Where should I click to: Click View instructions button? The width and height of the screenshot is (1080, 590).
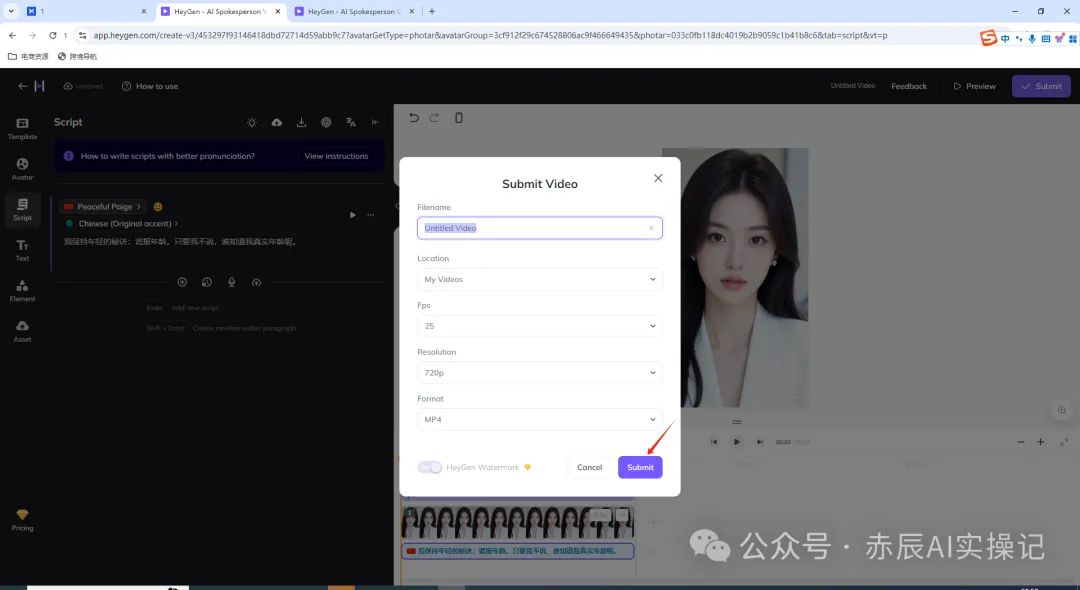(336, 156)
